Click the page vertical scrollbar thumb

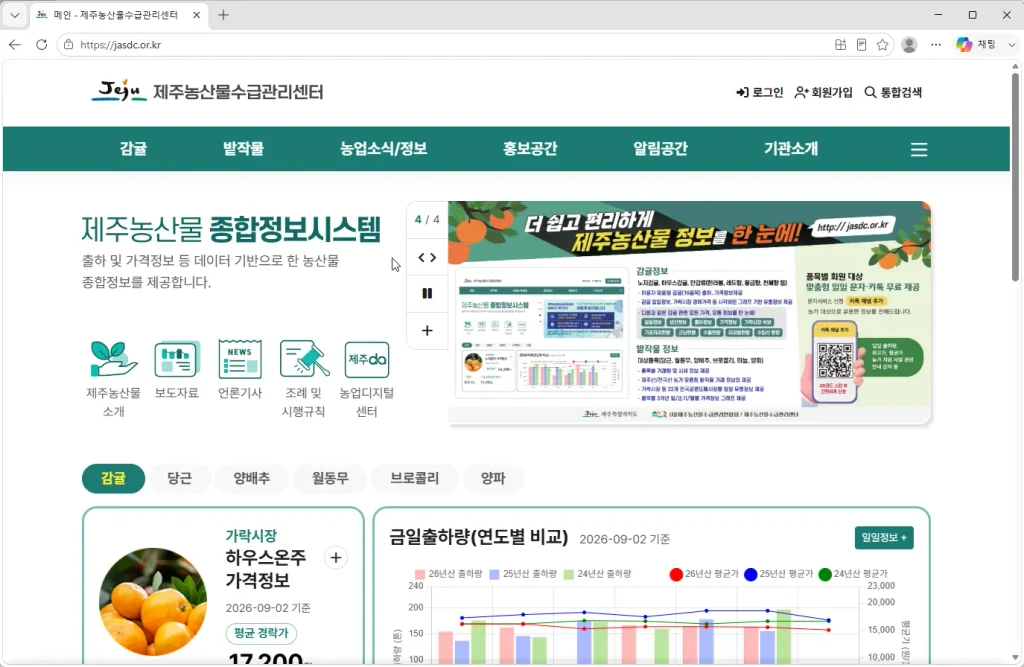tap(1016, 176)
